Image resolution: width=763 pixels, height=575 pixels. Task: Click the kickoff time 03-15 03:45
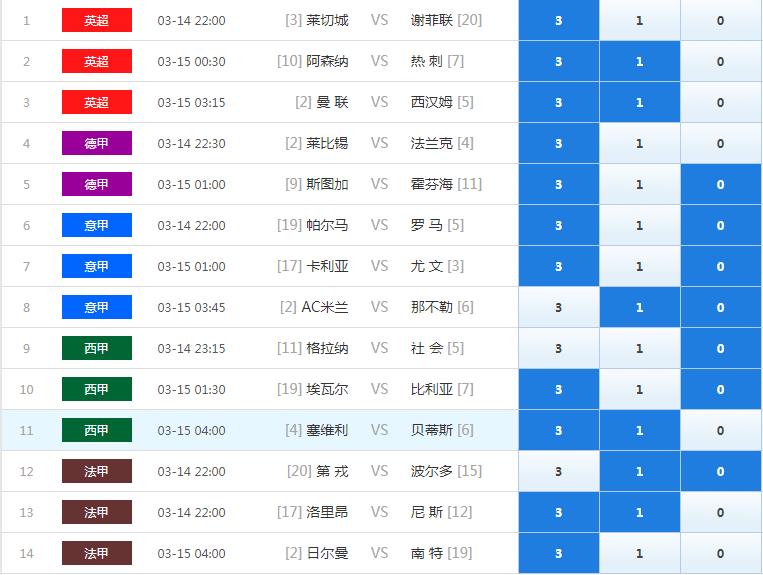click(x=191, y=308)
